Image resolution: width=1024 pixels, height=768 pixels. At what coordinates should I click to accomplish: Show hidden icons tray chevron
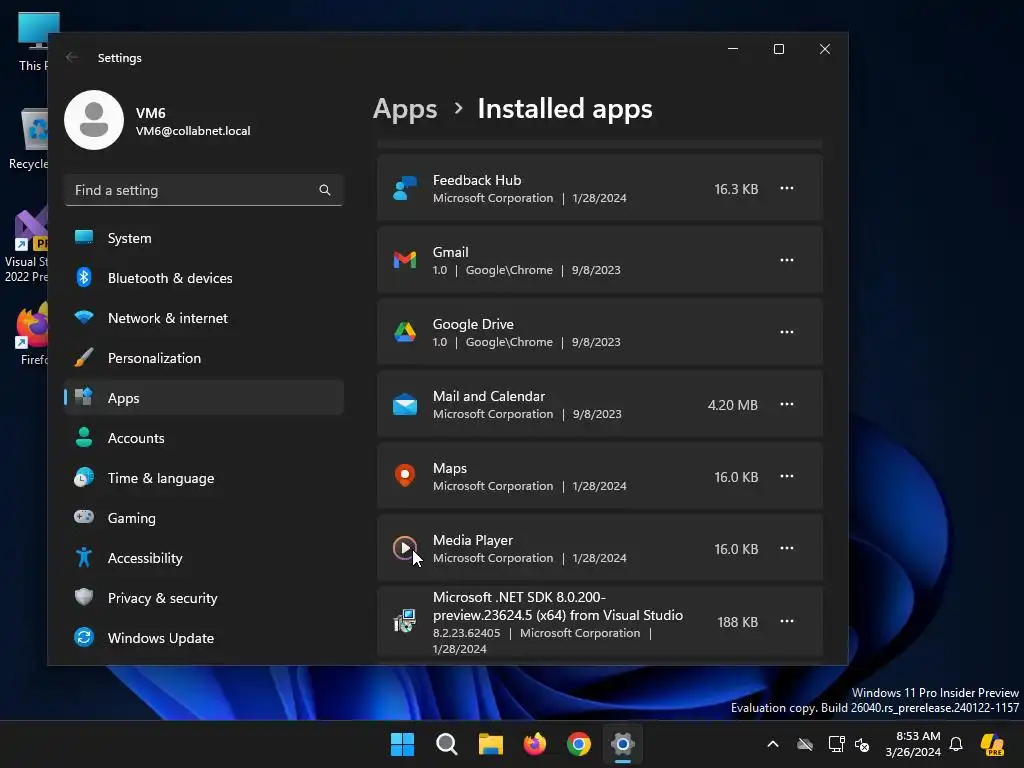(x=773, y=744)
